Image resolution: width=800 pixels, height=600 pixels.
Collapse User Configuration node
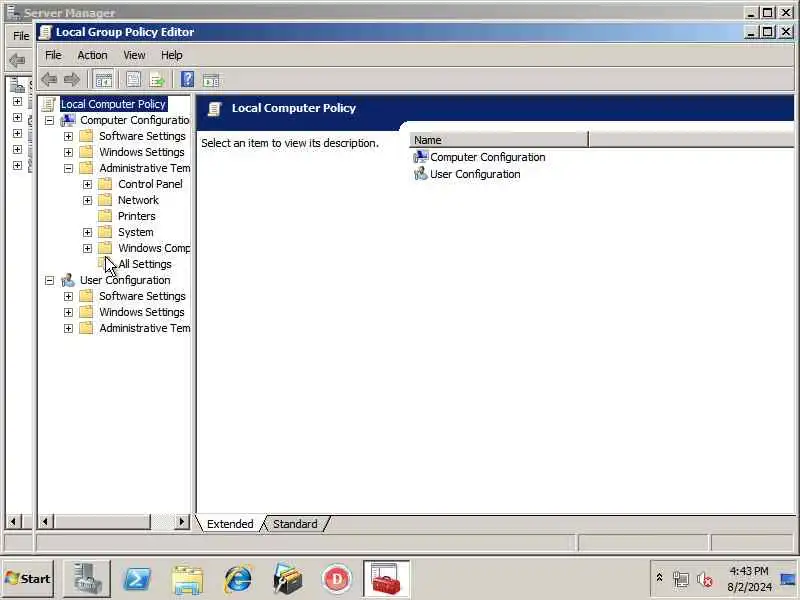point(49,280)
